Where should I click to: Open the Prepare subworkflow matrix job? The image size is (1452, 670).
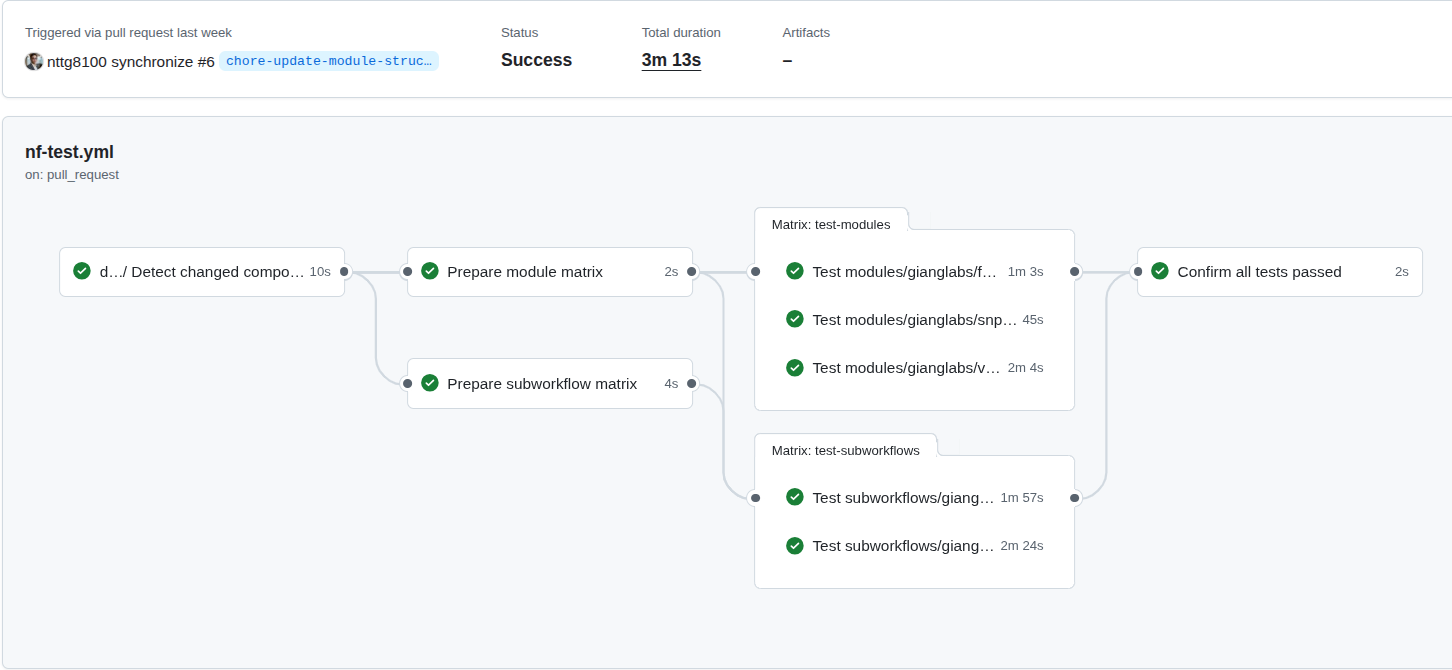(x=550, y=384)
